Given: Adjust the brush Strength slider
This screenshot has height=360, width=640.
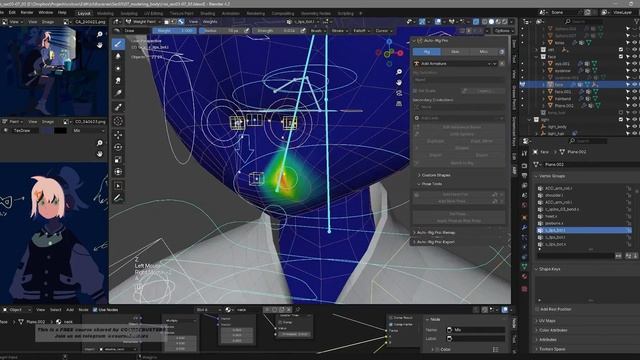Looking at the screenshot, I should click(x=276, y=31).
